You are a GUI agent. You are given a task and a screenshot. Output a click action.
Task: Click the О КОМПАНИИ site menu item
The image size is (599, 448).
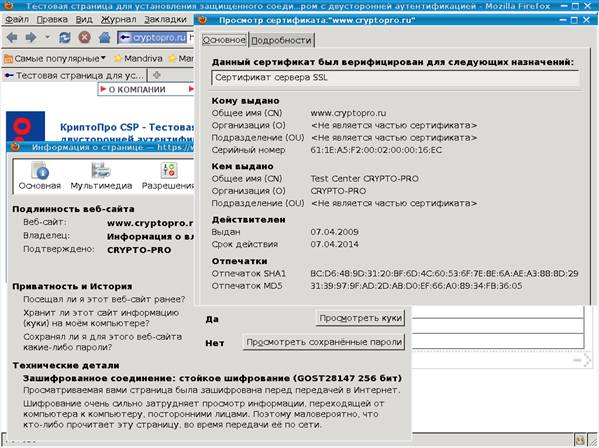coord(137,90)
